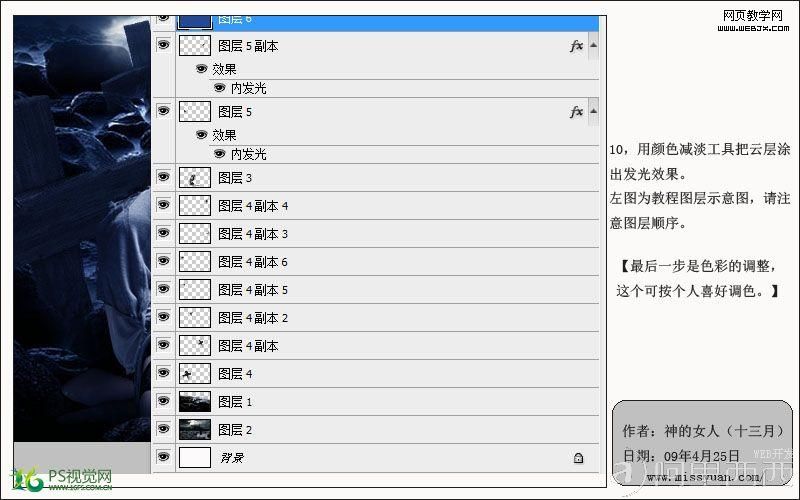Toggle visibility of 背景 layer

163,457
